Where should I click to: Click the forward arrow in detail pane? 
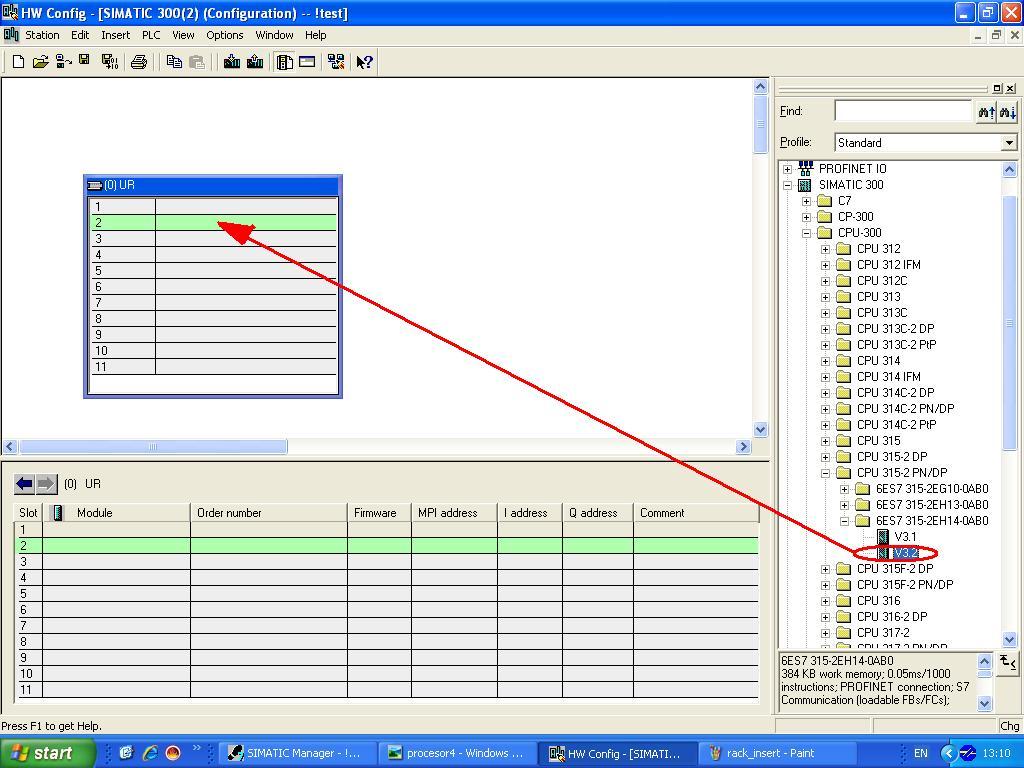tap(46, 484)
